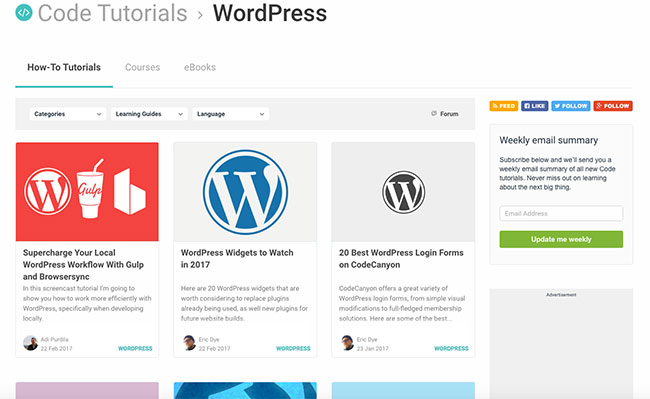Click WORDPRESS tag on the Gulp card
Viewport: 650px width, 399px height.
pos(135,348)
